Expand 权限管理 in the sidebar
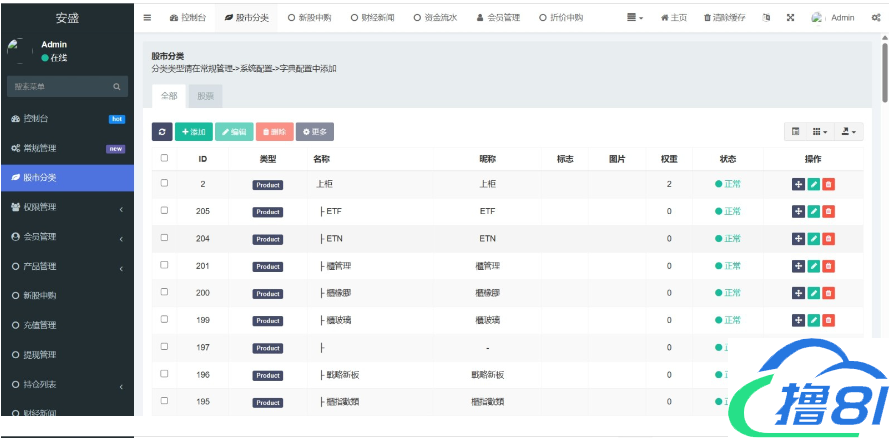The image size is (890, 438). point(67,207)
